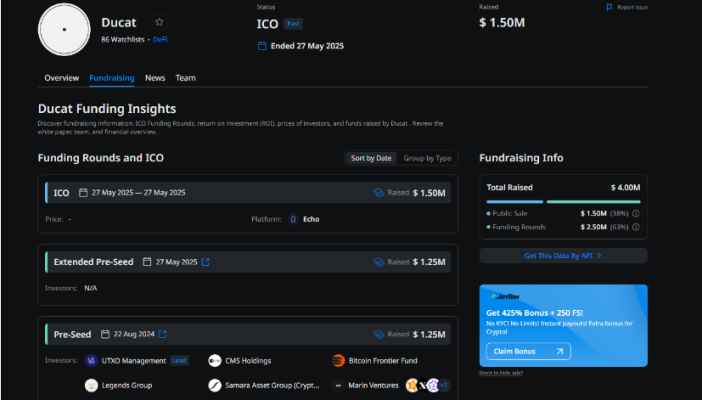
Task: Expand the +1 more investors badge
Action: (444, 384)
